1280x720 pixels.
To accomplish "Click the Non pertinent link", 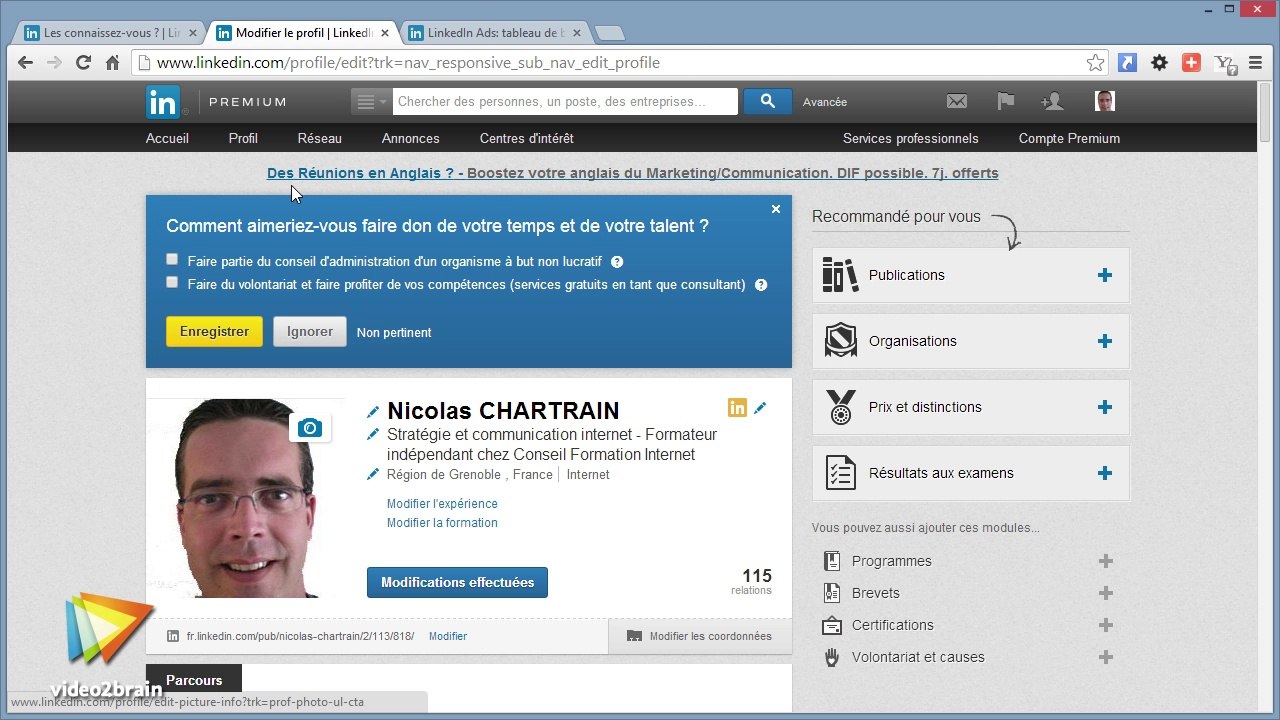I will pos(394,332).
